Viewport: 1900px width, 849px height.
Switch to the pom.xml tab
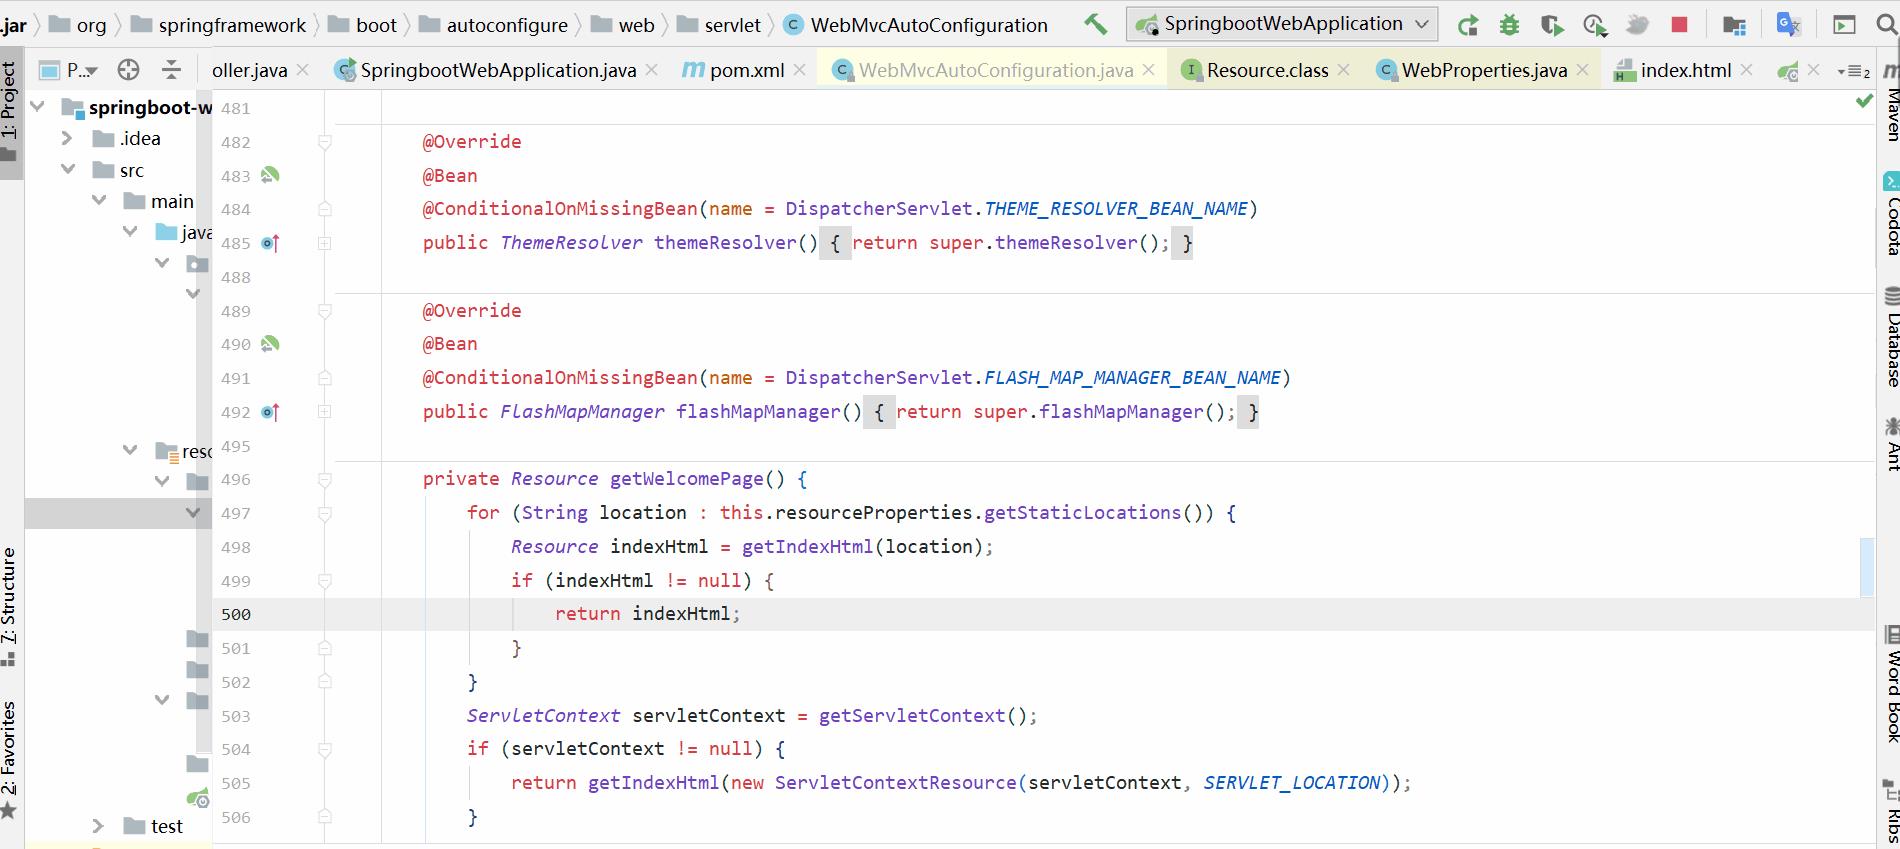(x=747, y=70)
